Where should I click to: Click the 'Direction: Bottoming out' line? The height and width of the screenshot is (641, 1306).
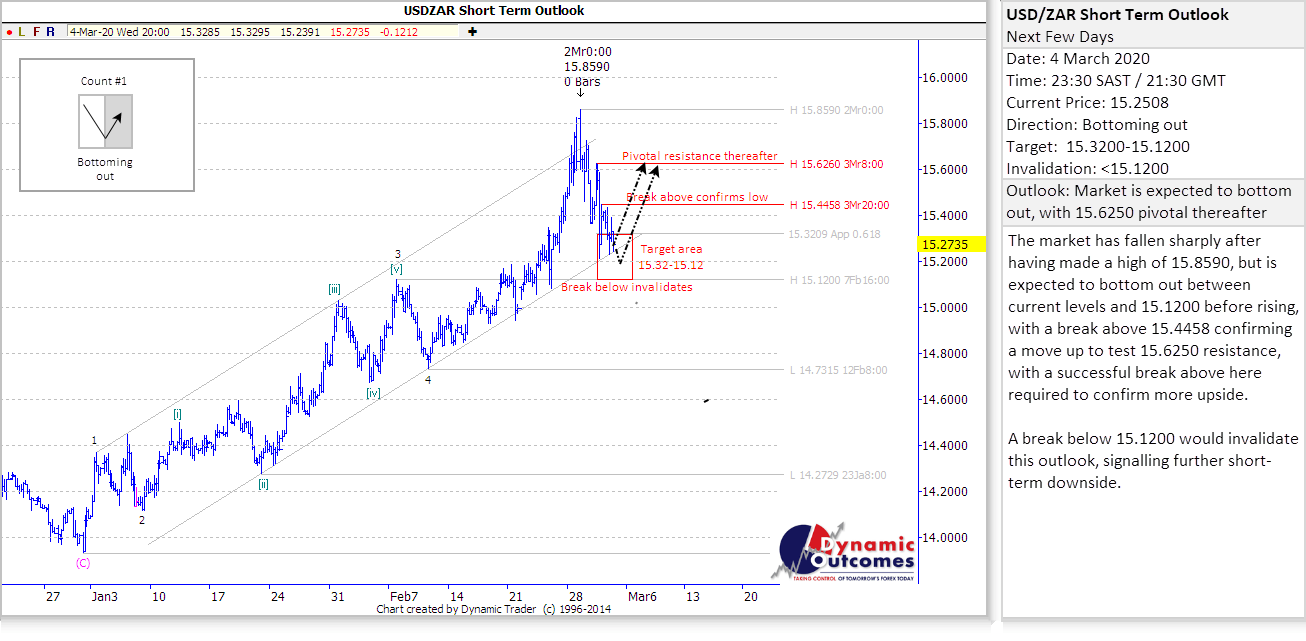click(x=1097, y=125)
